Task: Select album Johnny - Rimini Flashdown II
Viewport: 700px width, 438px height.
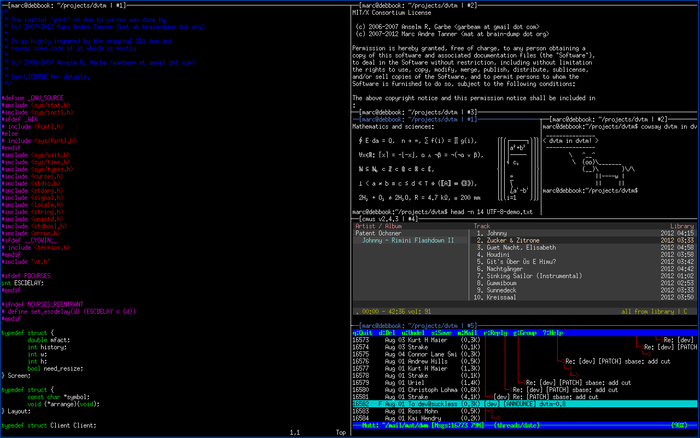Action: (411, 241)
